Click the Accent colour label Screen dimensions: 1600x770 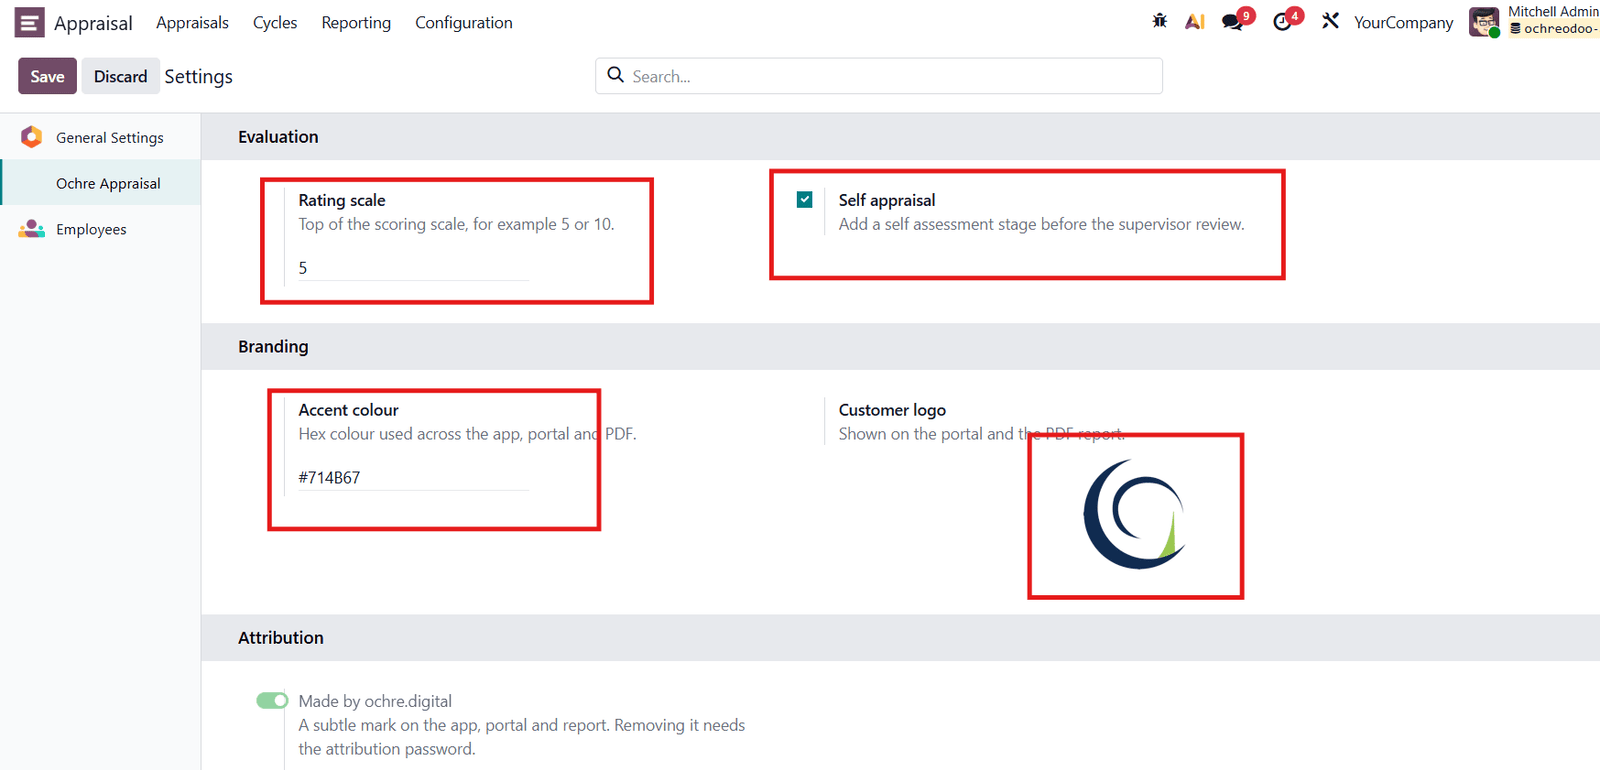point(348,410)
